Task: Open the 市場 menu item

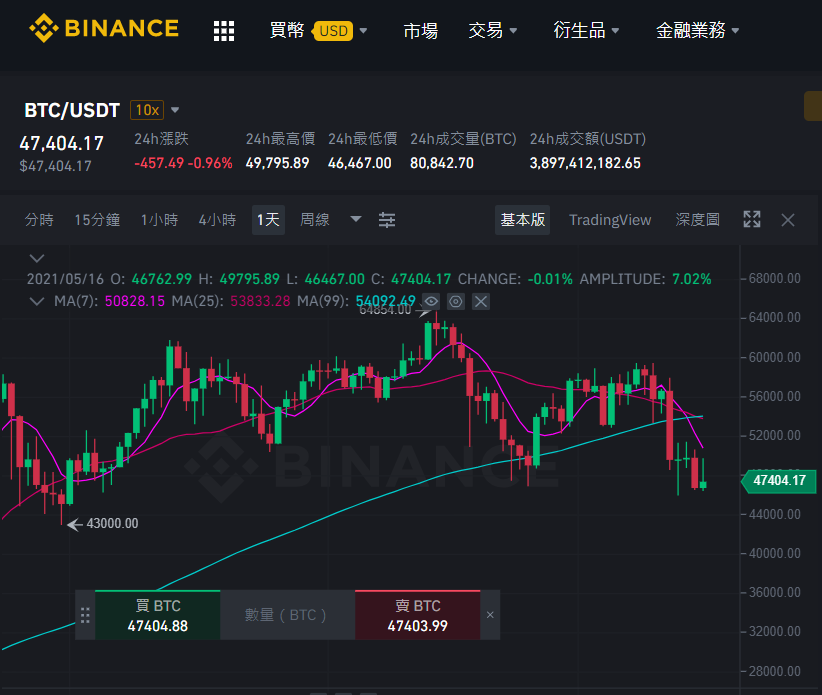Action: pyautogui.click(x=420, y=30)
